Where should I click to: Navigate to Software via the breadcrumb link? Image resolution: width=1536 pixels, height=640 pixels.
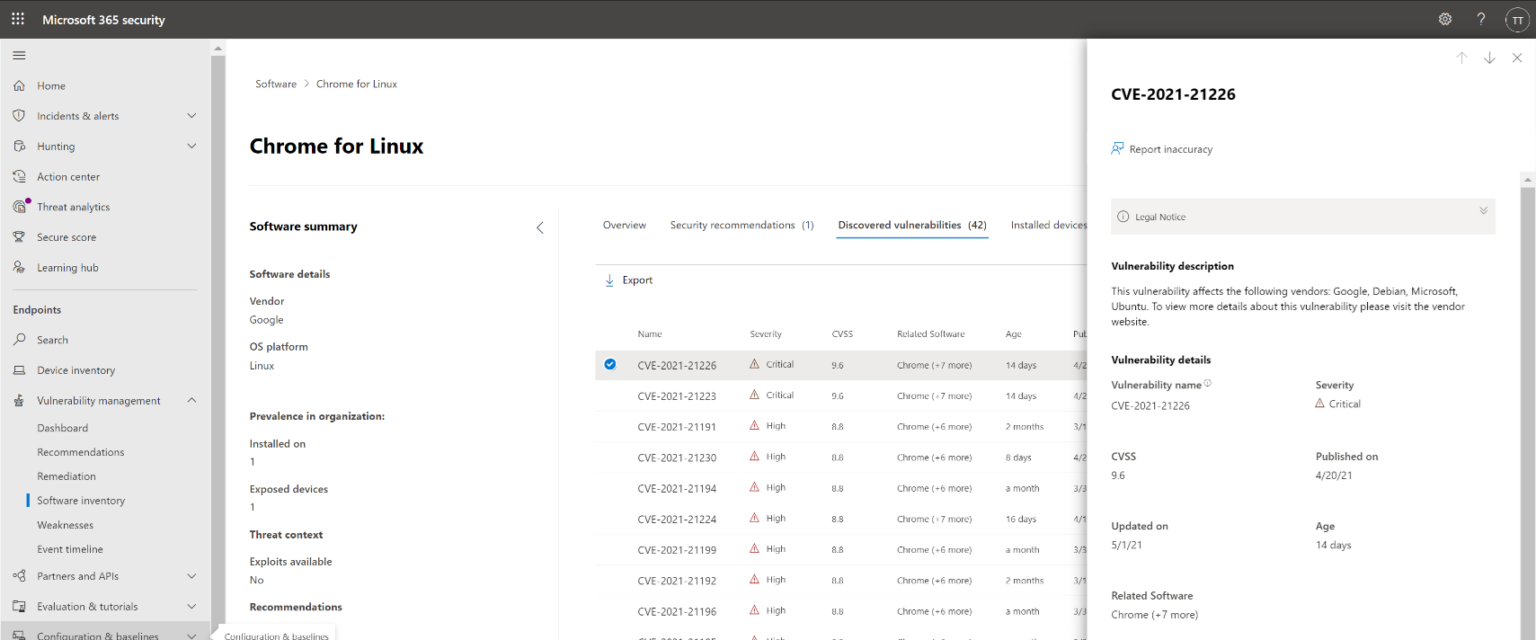point(276,84)
